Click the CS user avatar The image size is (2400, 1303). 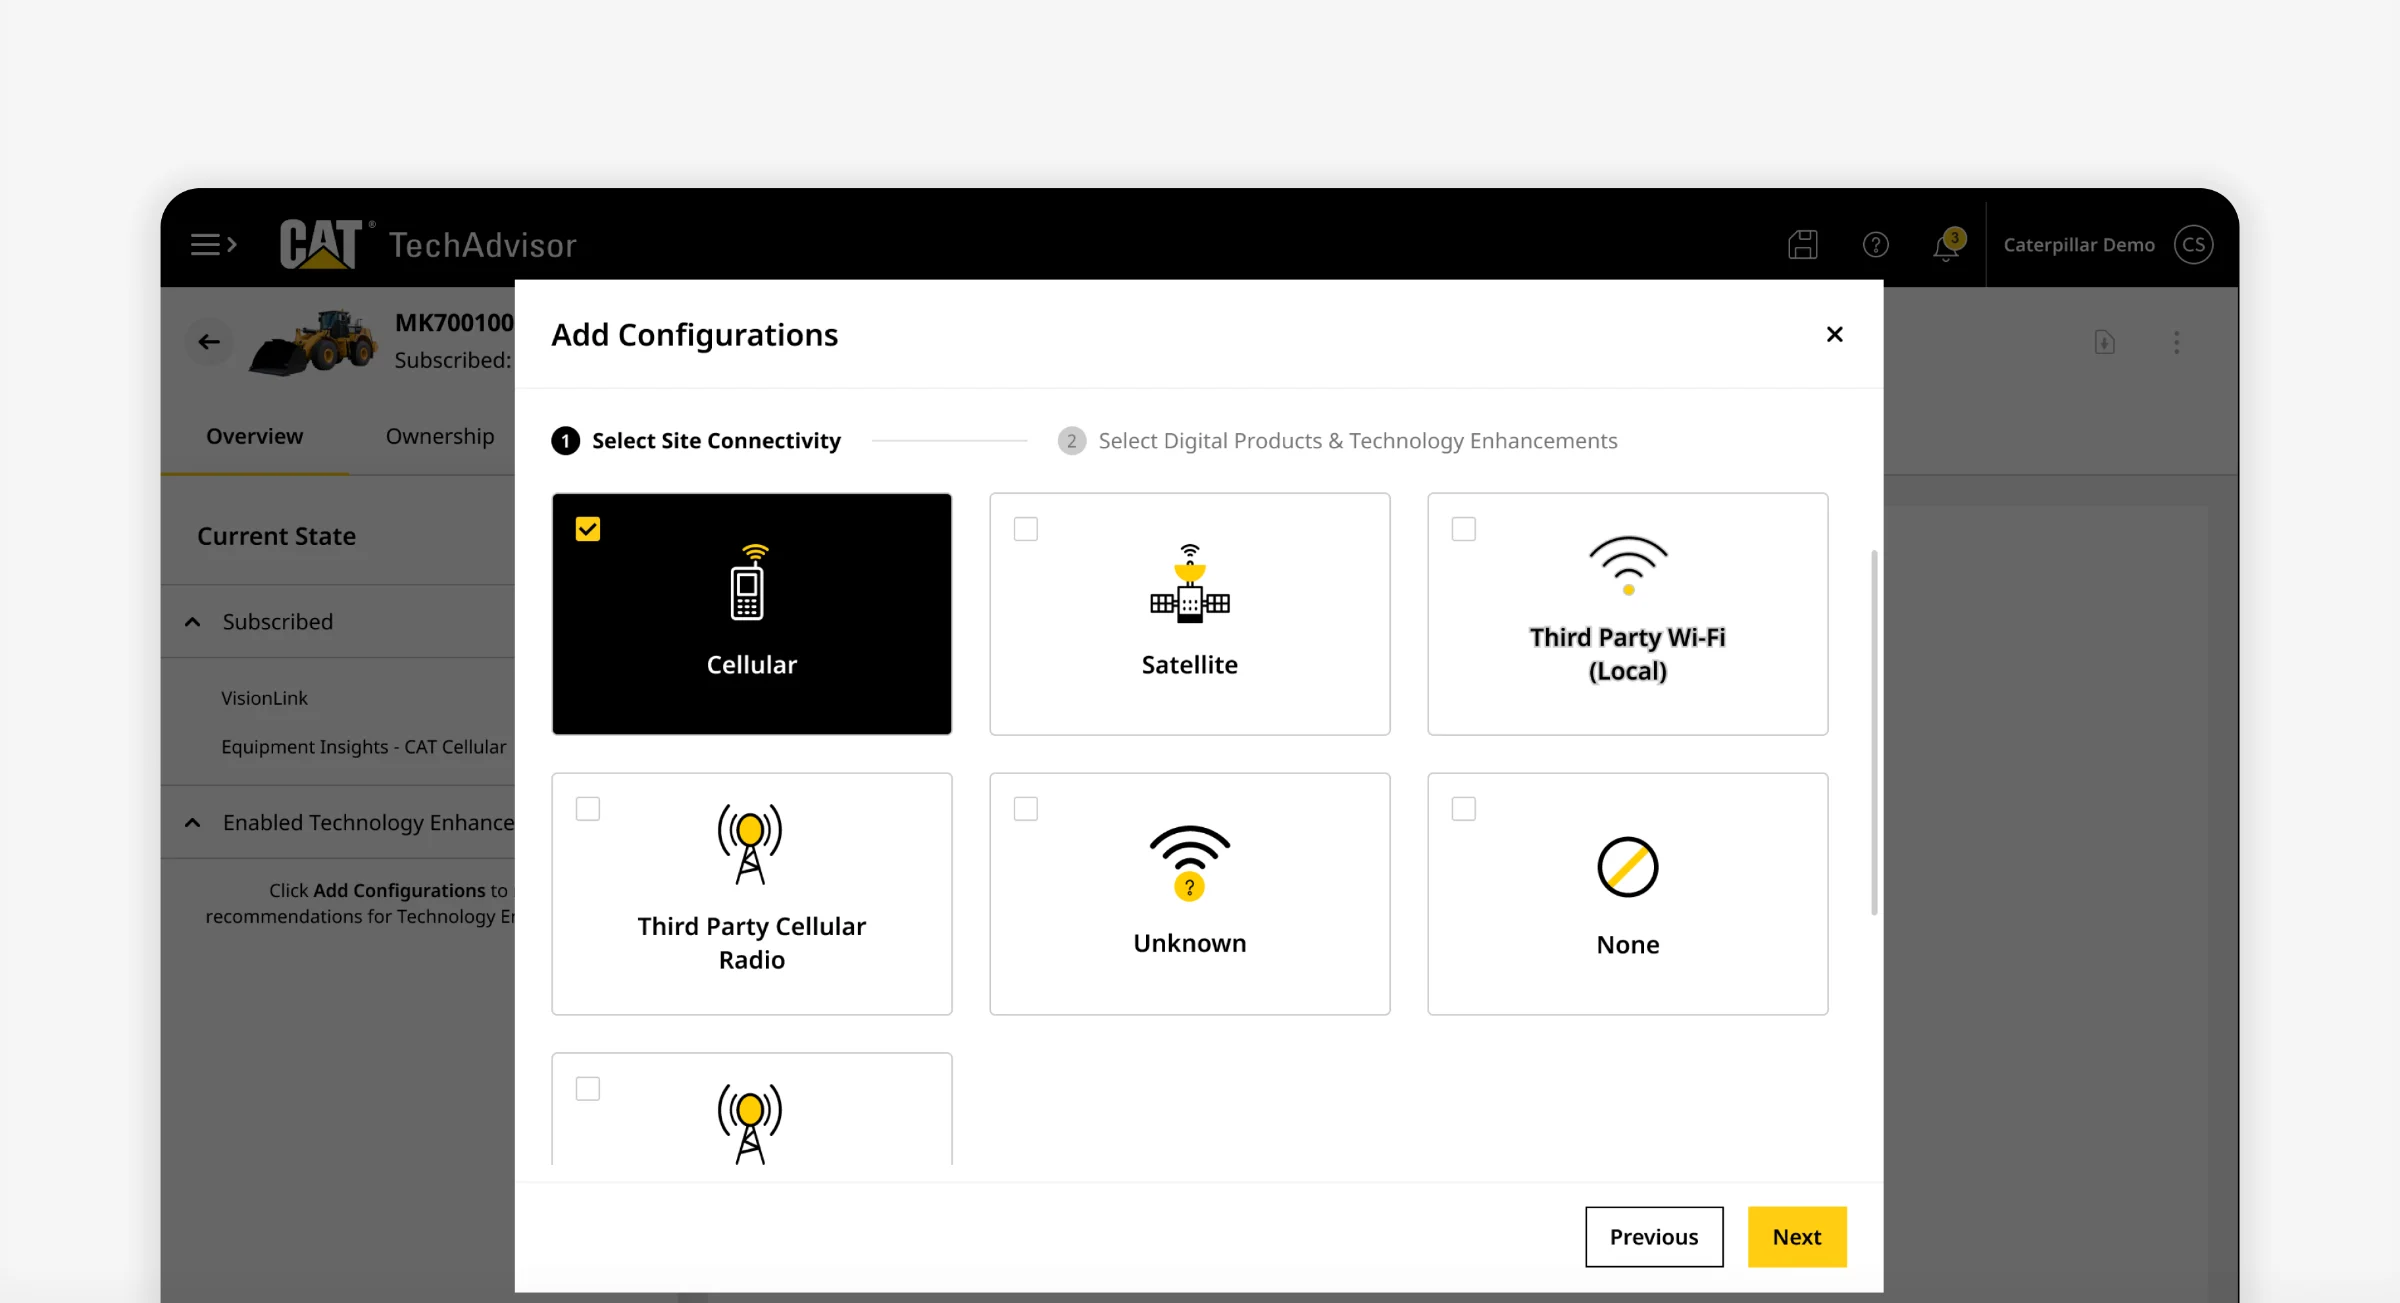click(x=2193, y=244)
